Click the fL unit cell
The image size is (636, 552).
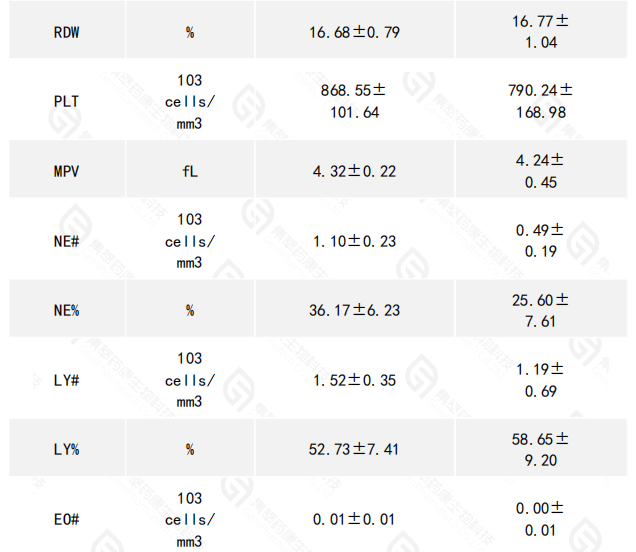click(x=190, y=171)
